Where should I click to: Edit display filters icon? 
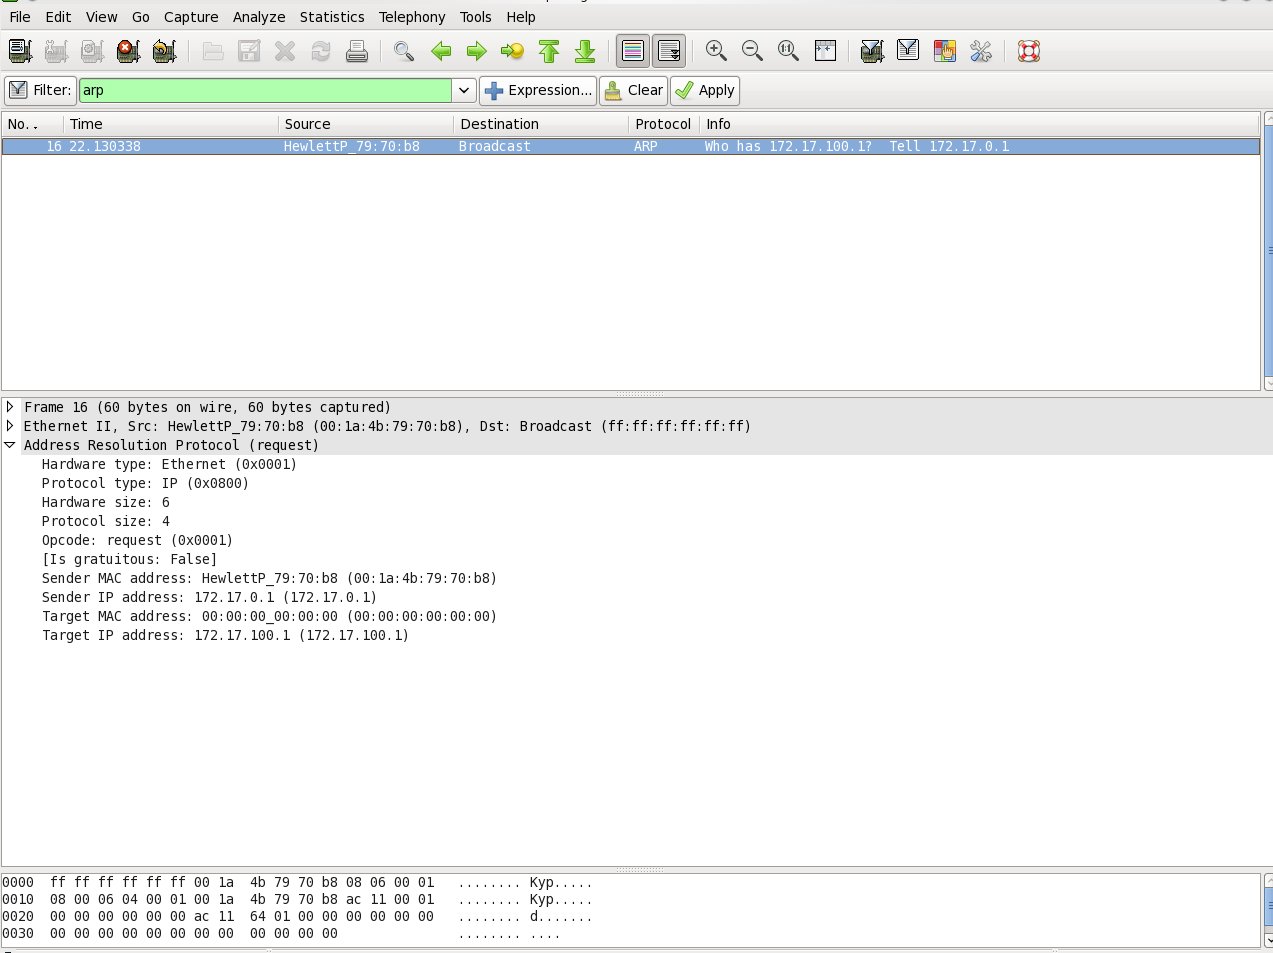point(908,51)
